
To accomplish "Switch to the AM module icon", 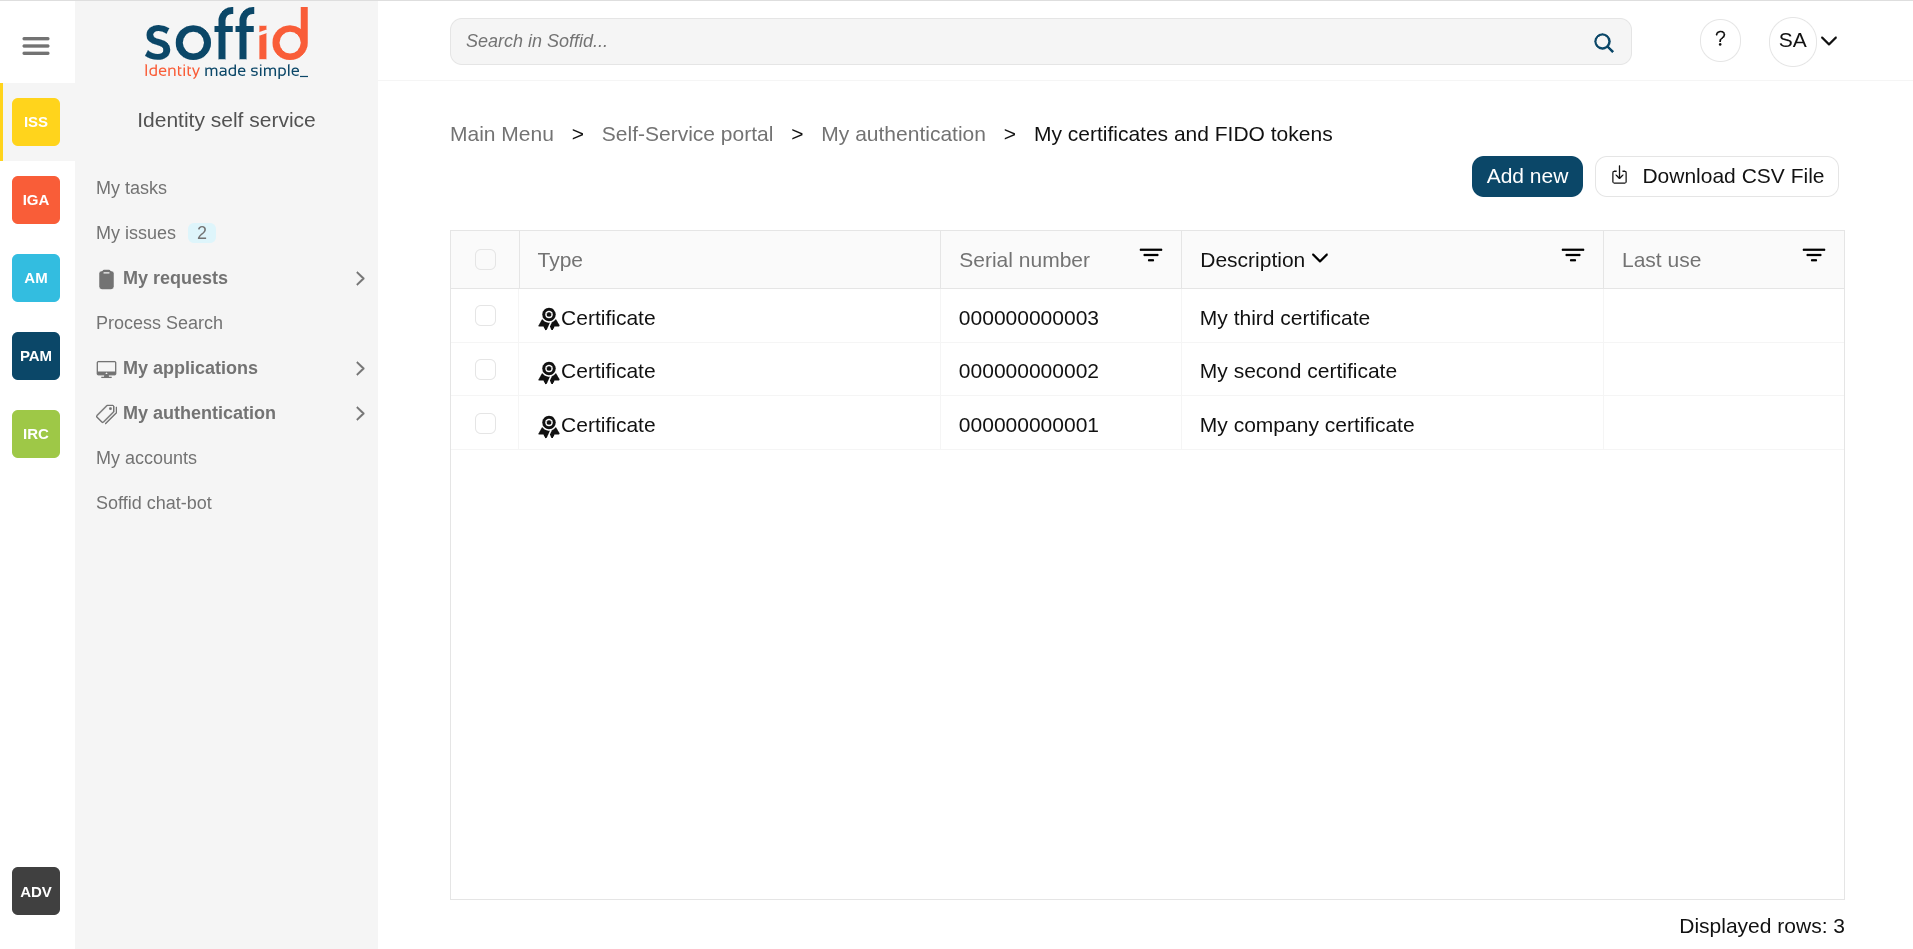I will pos(36,278).
